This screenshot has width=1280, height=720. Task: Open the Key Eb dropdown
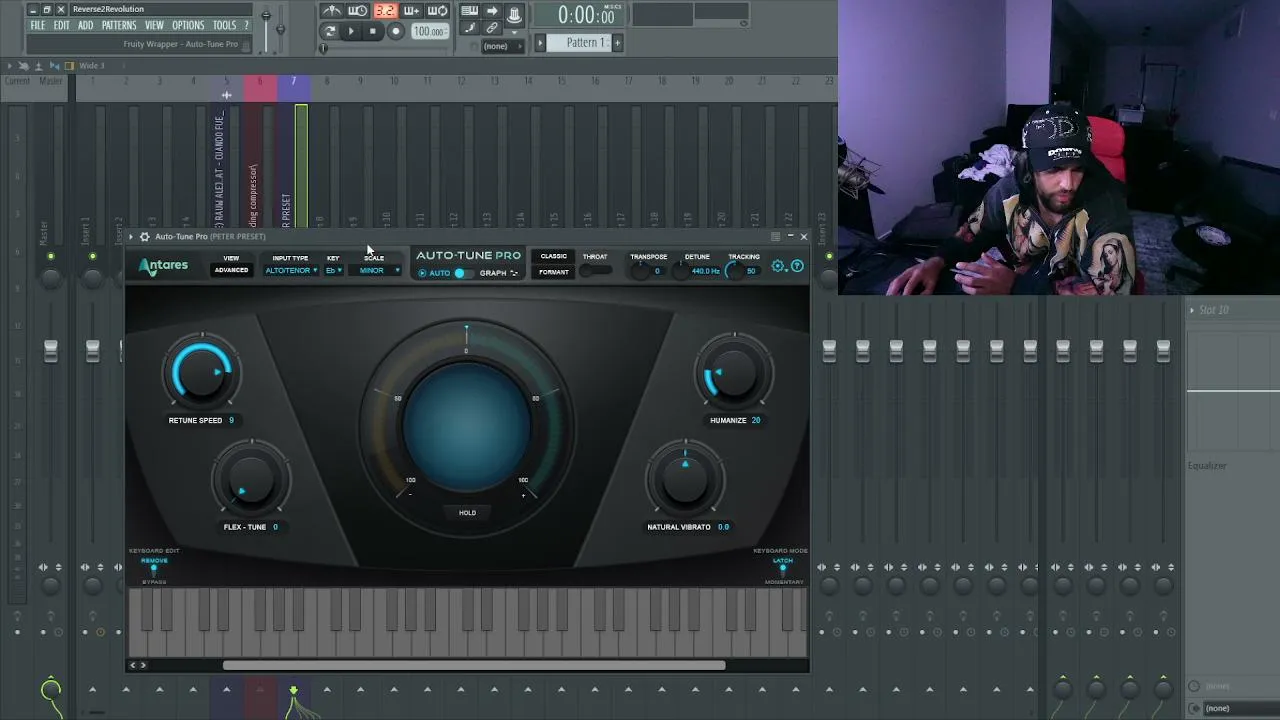click(x=333, y=271)
